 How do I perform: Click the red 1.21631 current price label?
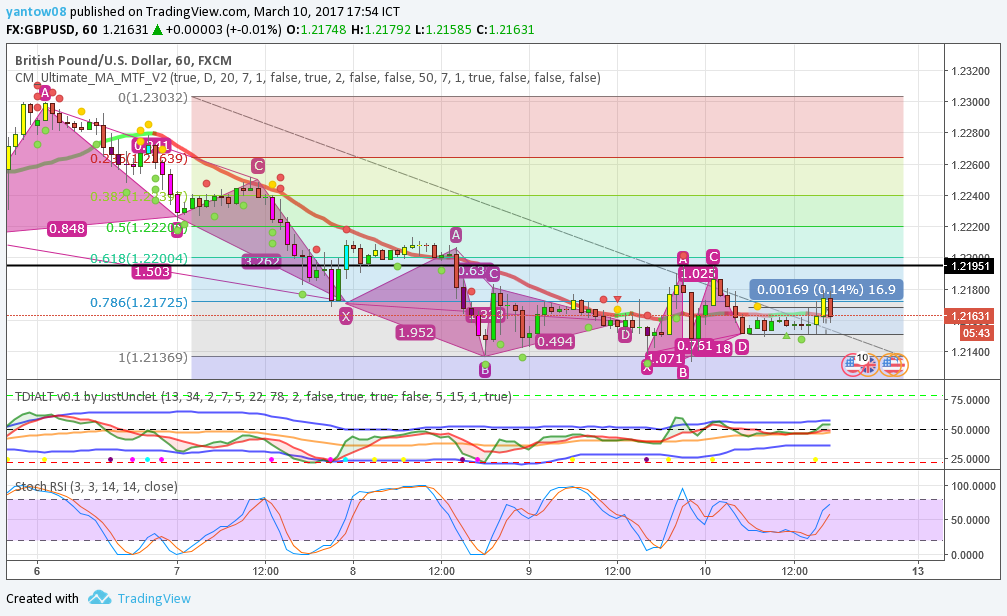click(970, 316)
